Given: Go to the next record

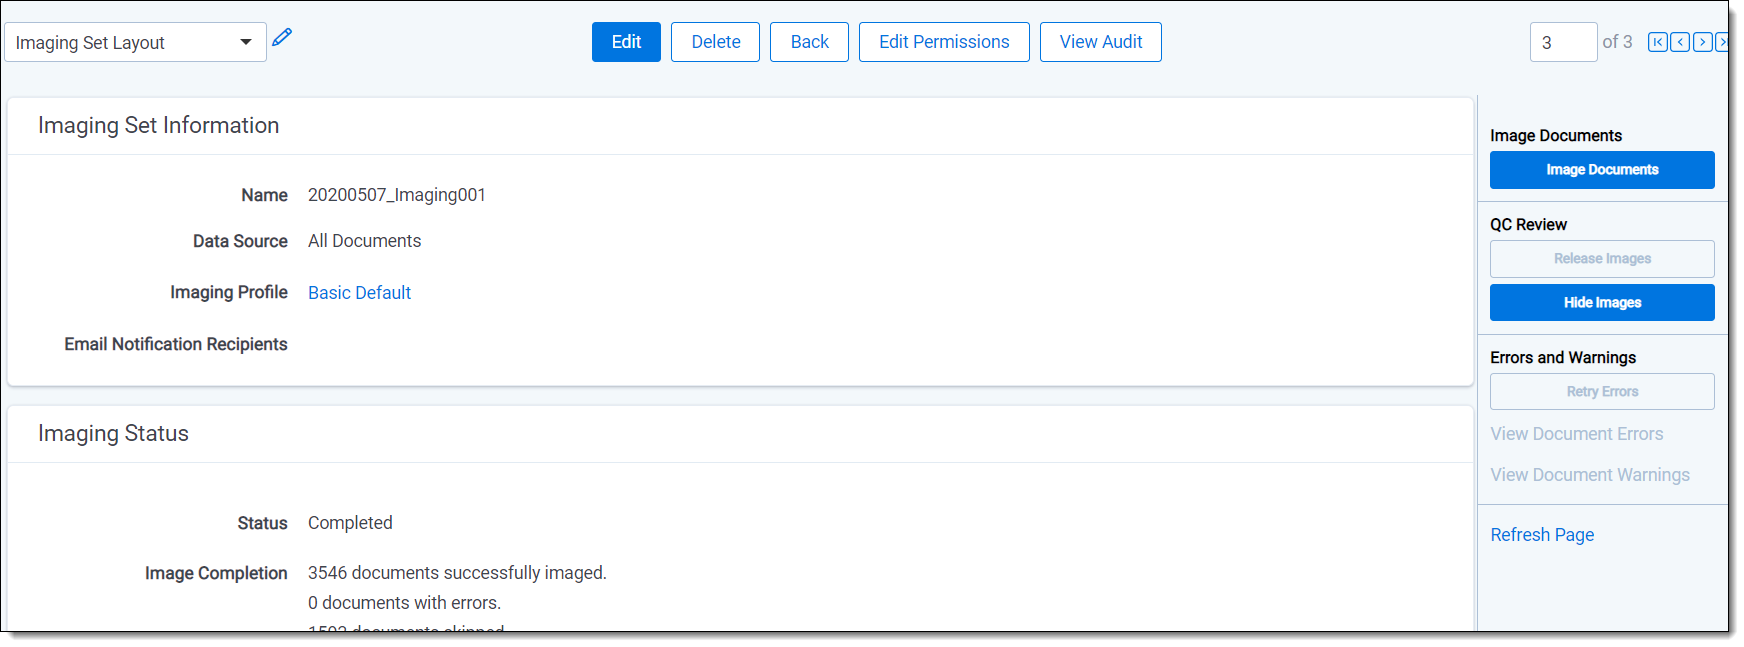Looking at the screenshot, I should click(1702, 42).
